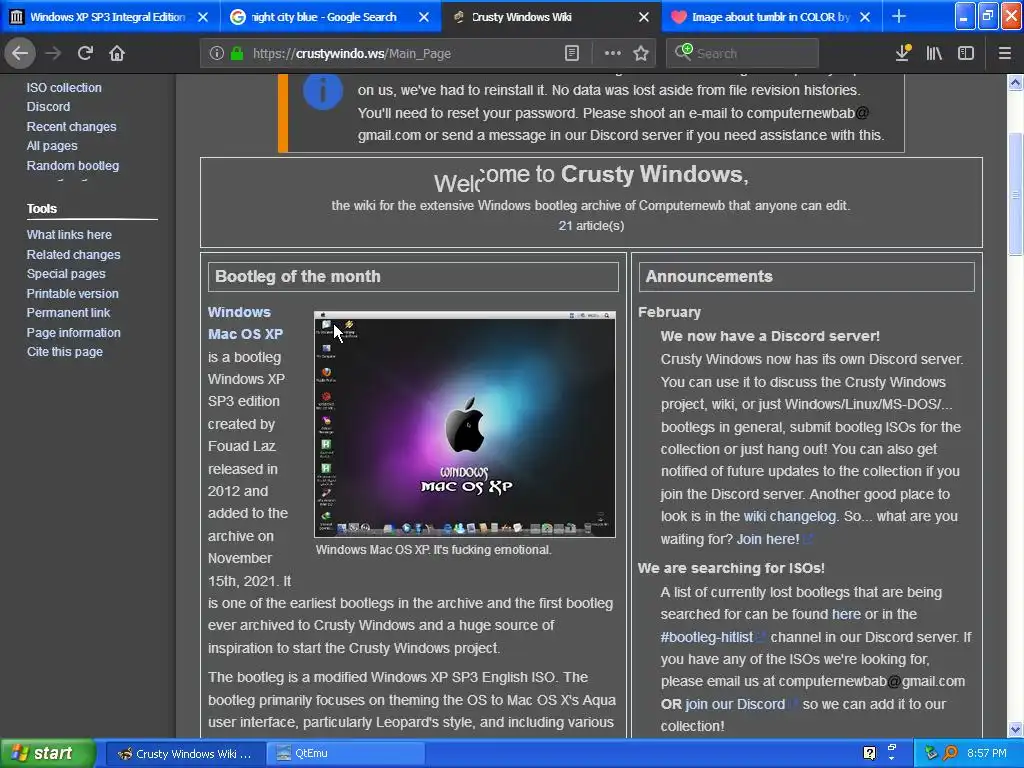The width and height of the screenshot is (1024, 768).
Task: Open the downloads panel arrow
Action: click(x=903, y=53)
